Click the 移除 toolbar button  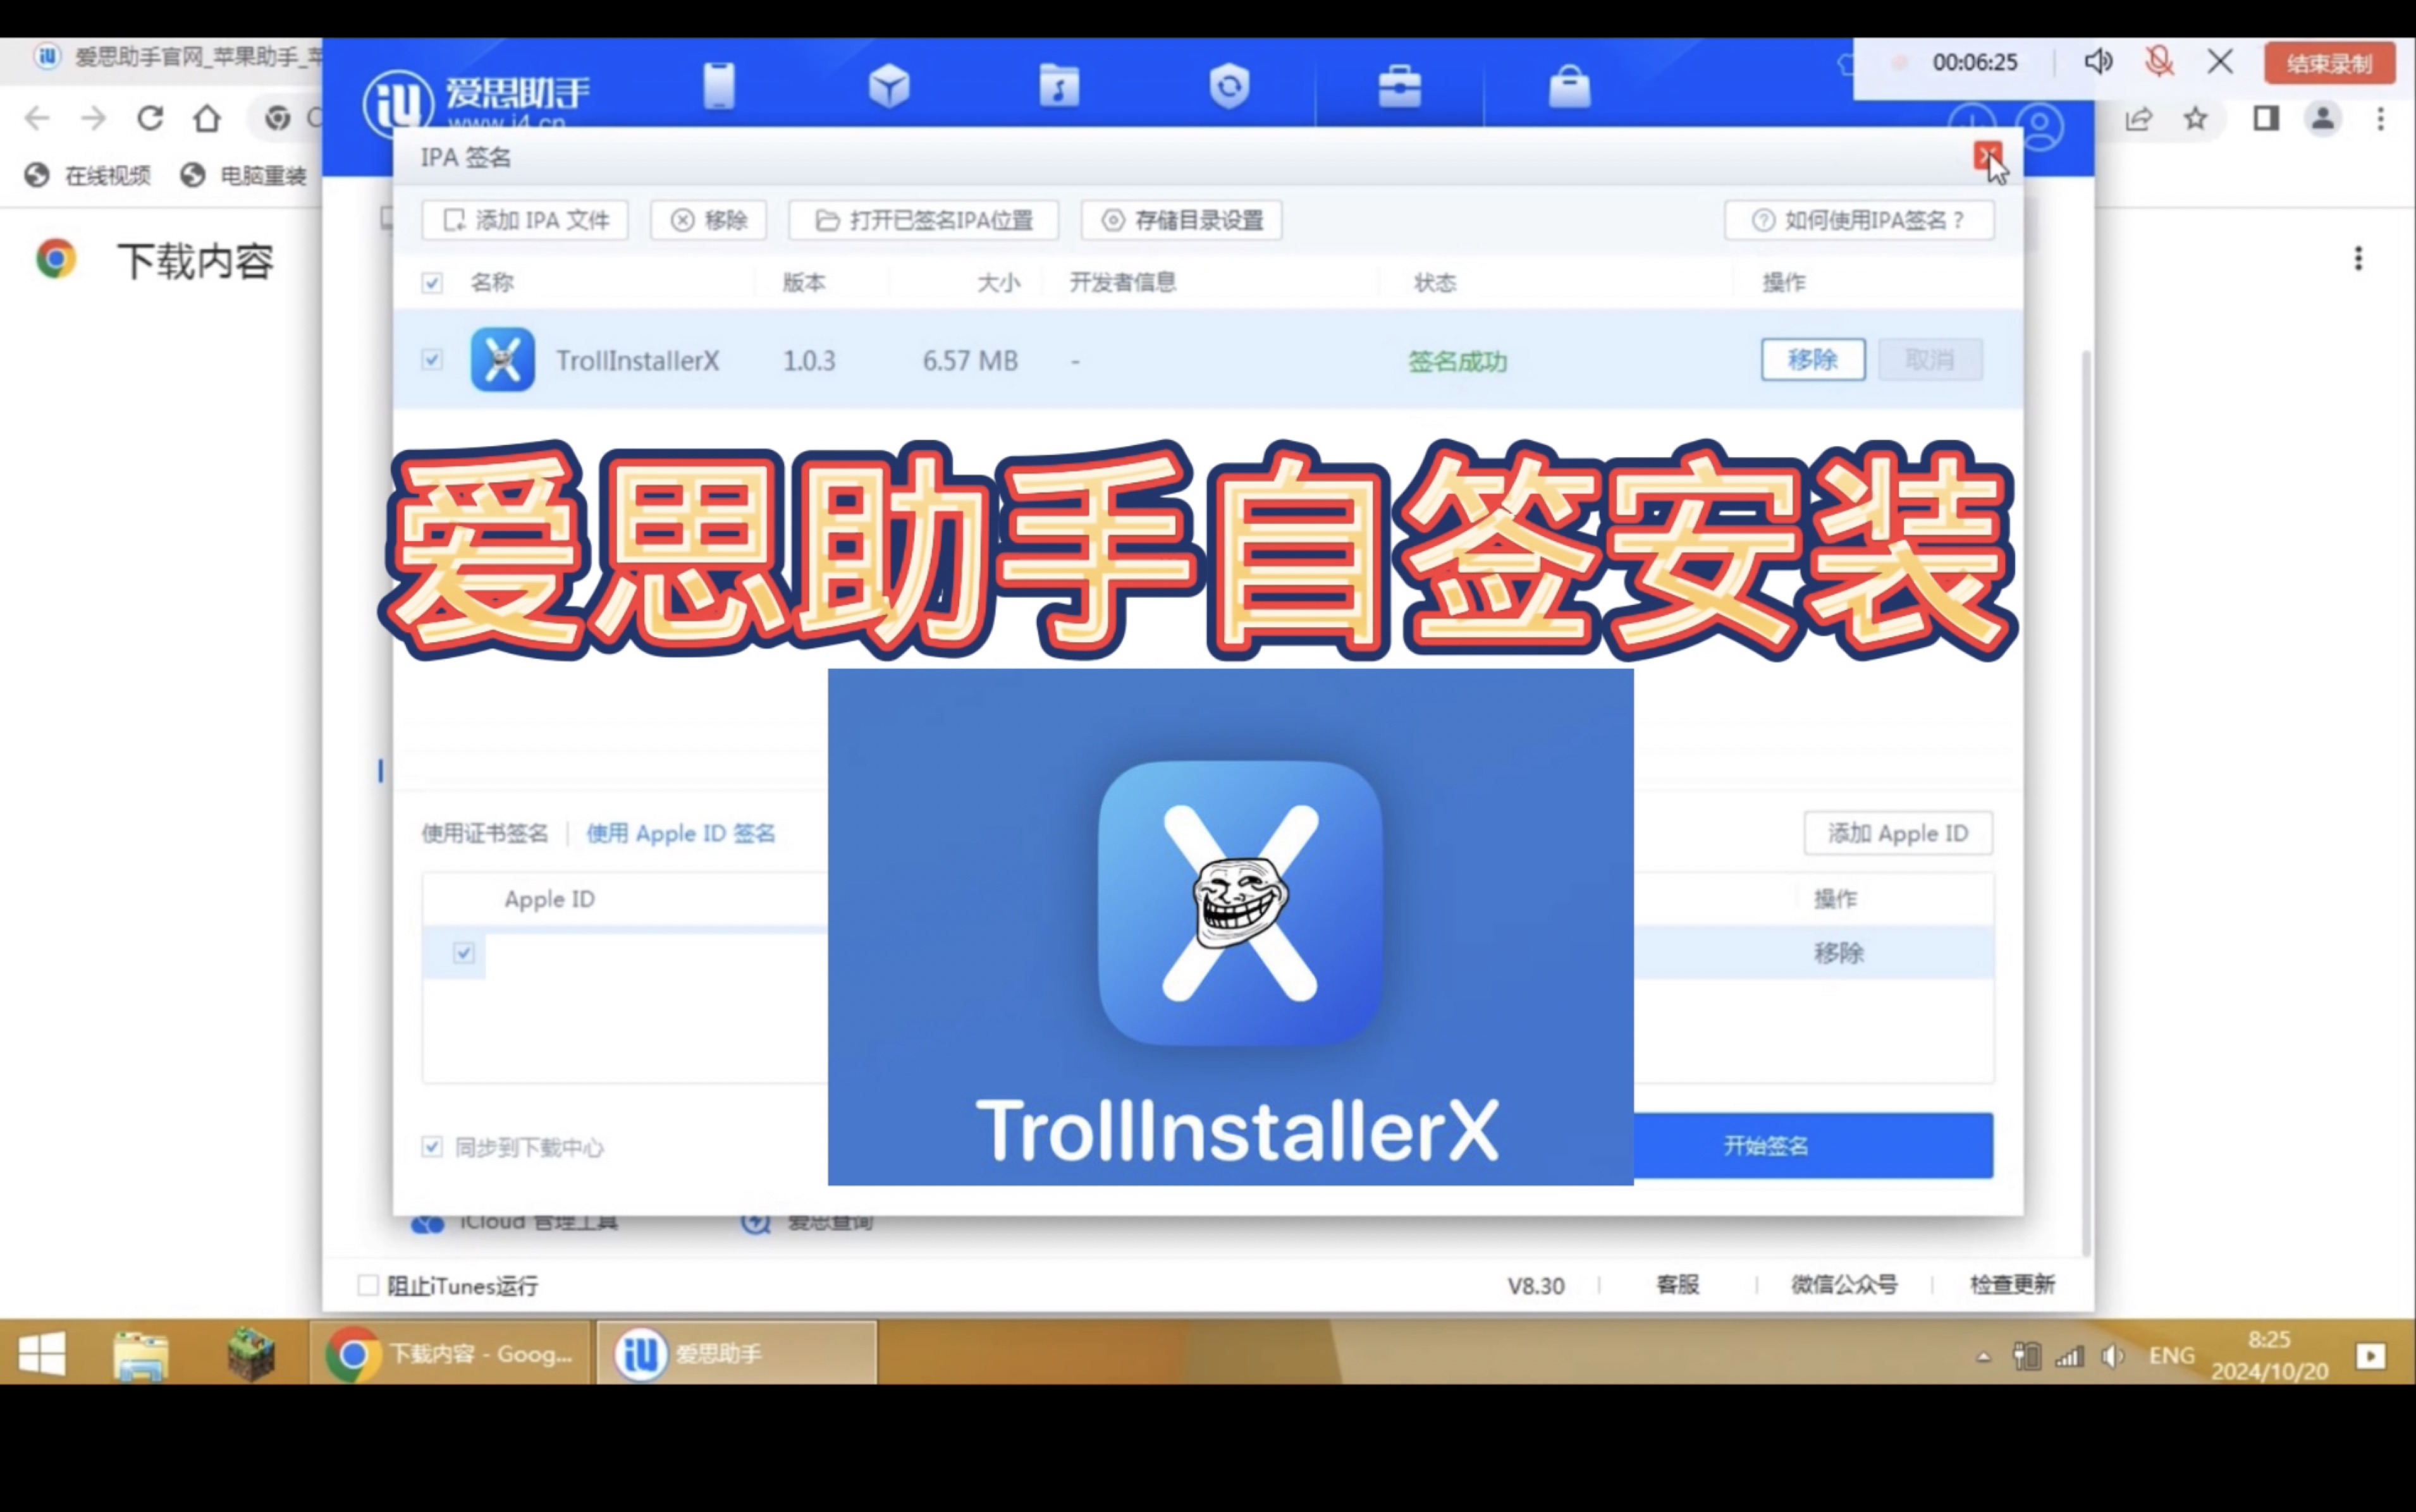tap(708, 220)
